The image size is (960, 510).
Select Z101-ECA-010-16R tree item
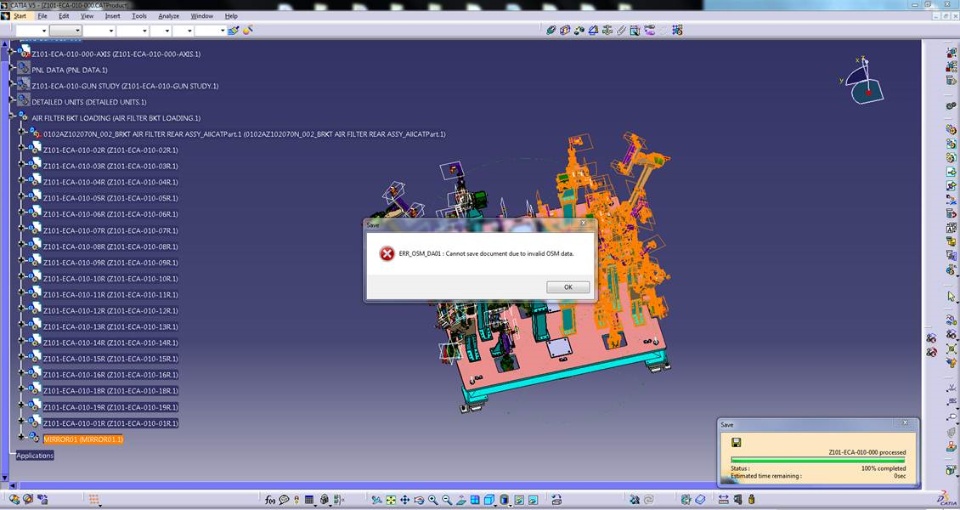[x=111, y=375]
